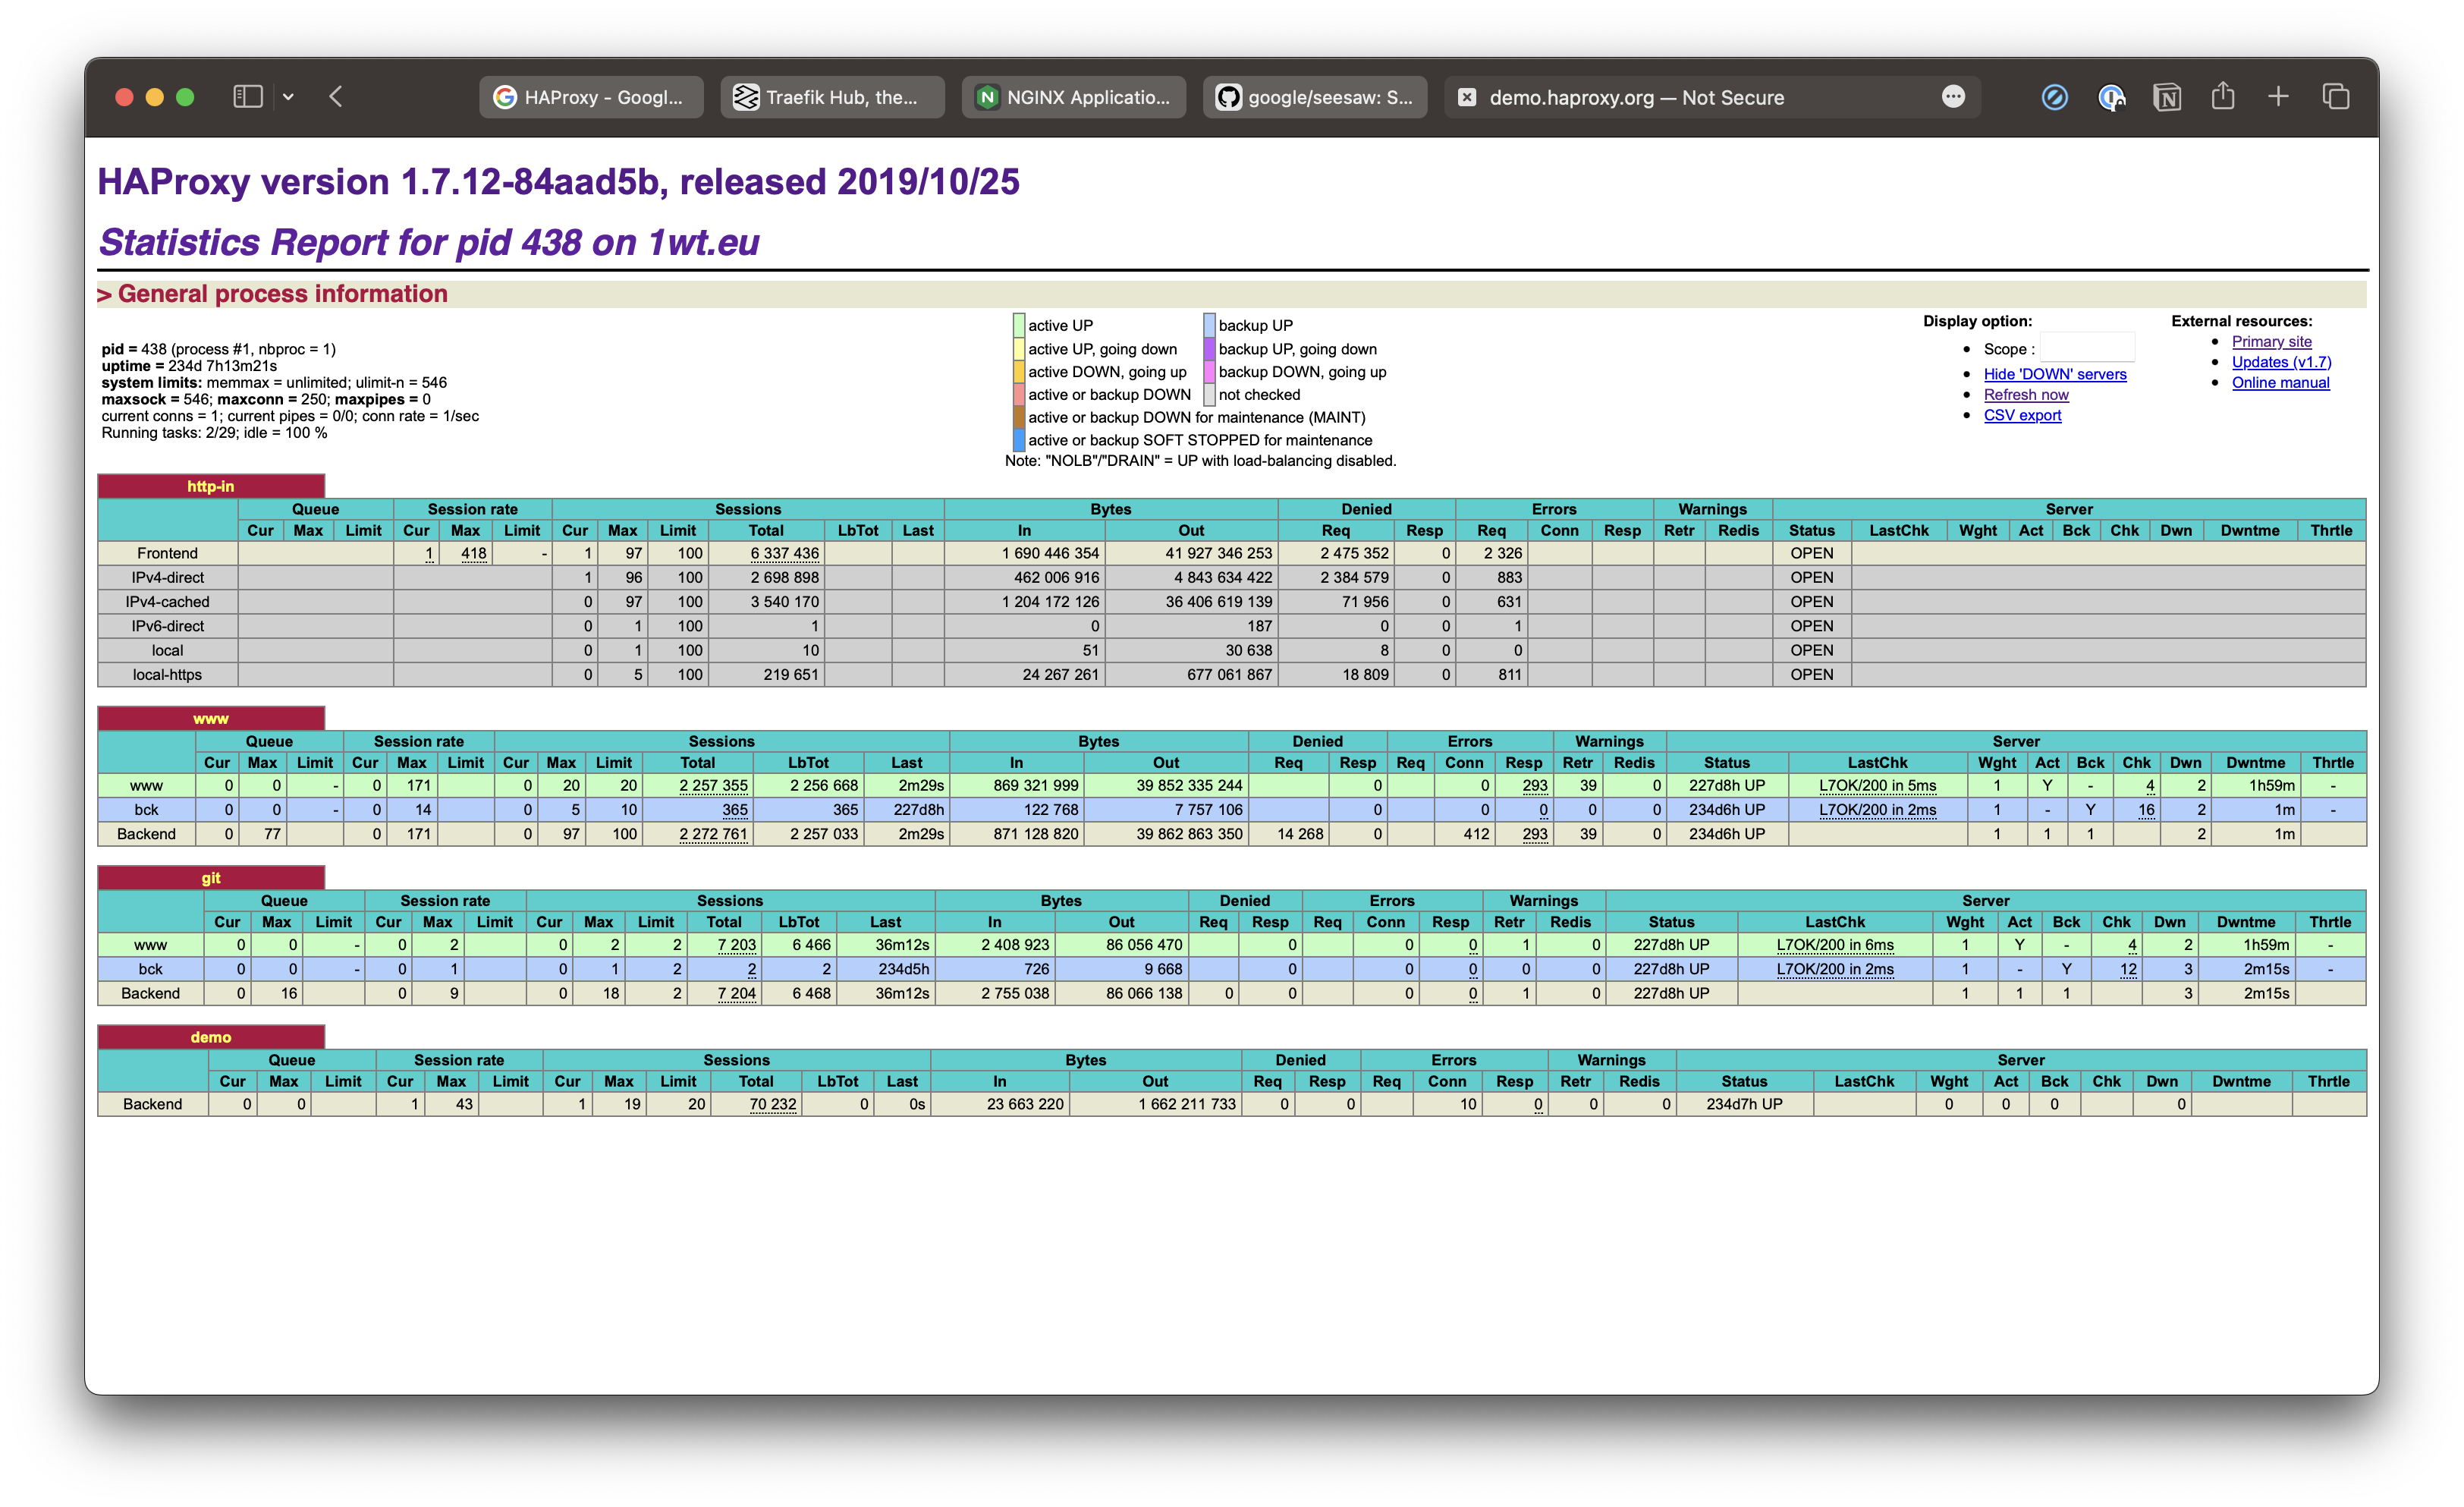Click www bck total sessions 365
2464x1507 pixels.
point(734,809)
